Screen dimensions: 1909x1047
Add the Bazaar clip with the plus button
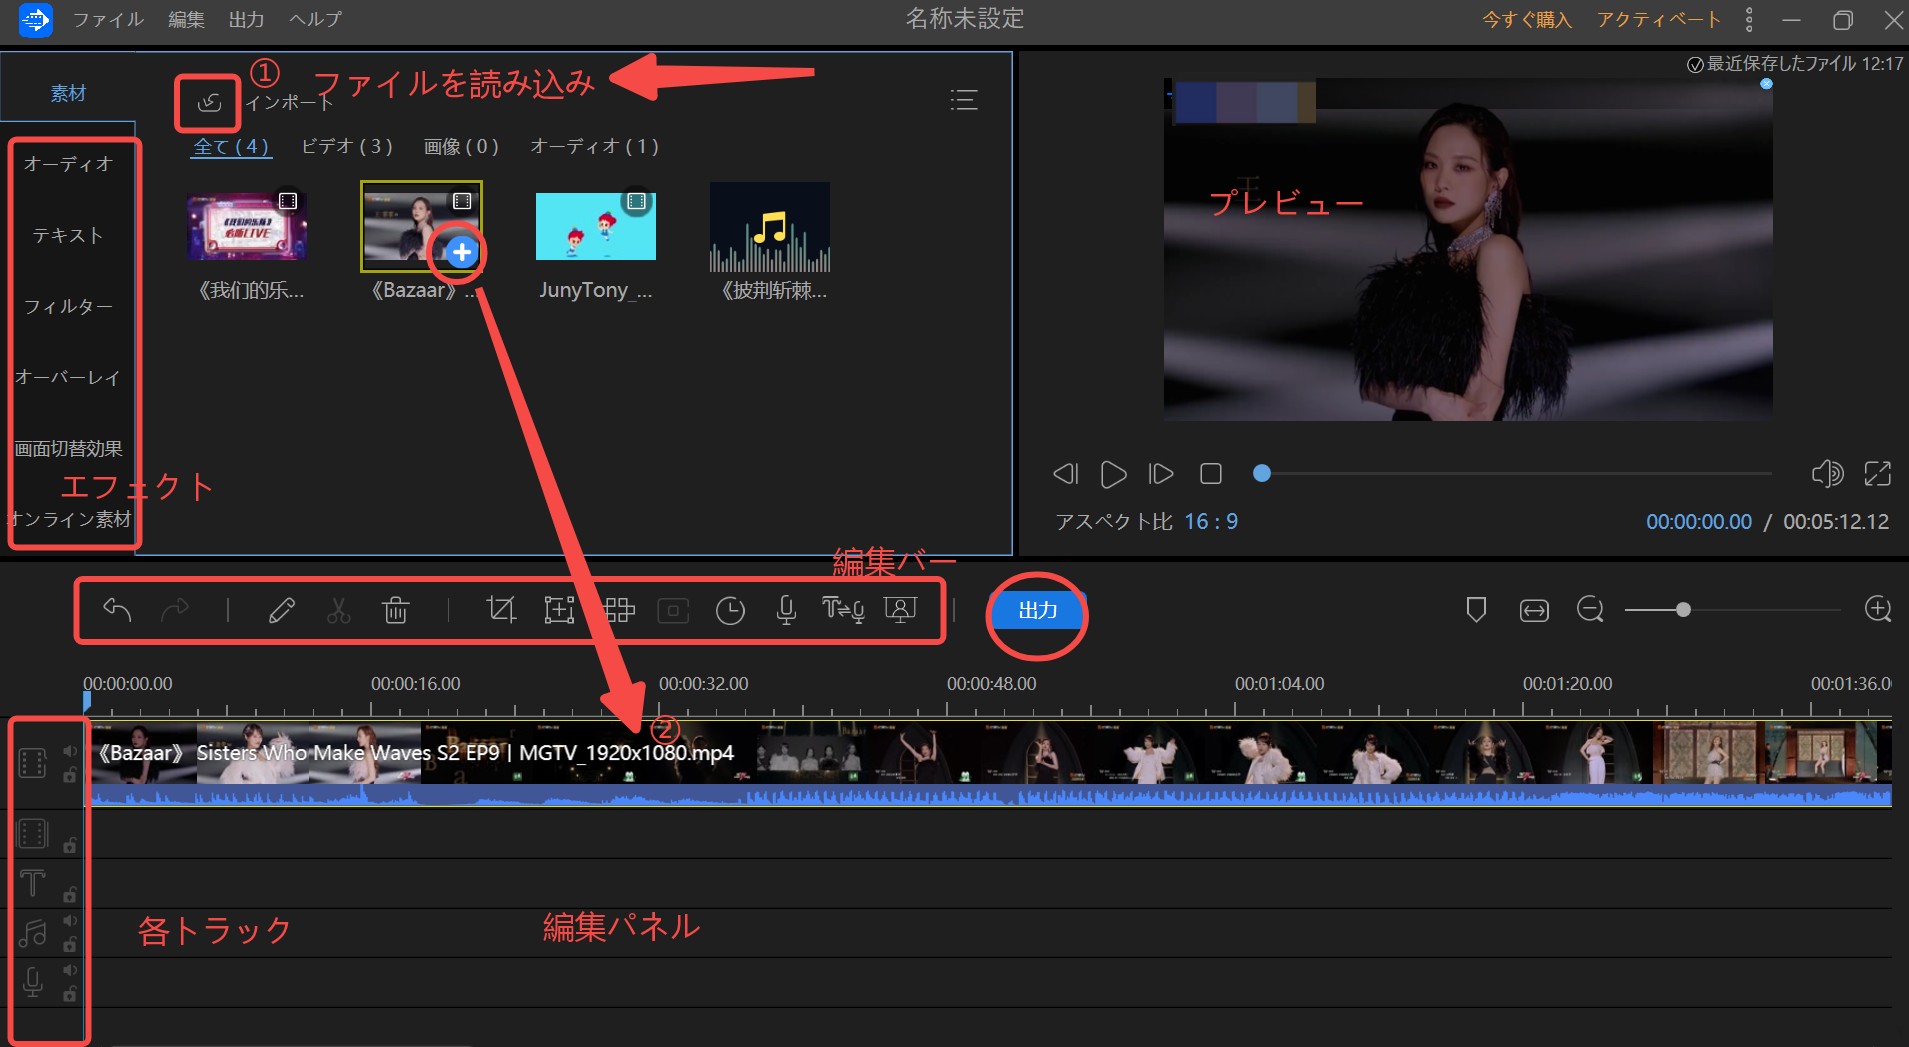(x=461, y=252)
